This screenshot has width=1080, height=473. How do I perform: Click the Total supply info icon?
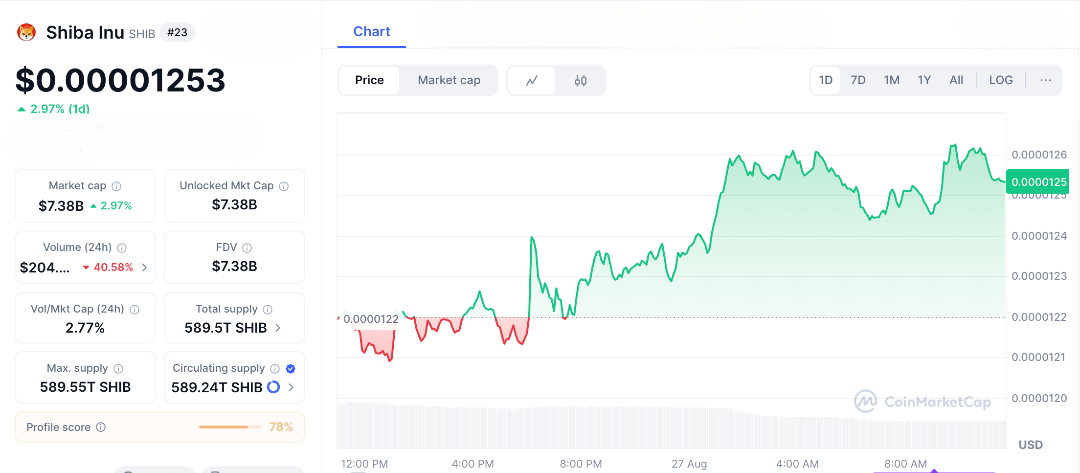coord(268,310)
